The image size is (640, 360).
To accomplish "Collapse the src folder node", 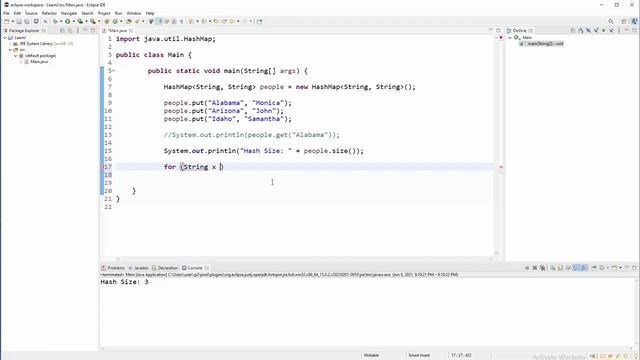I will (x=10, y=50).
